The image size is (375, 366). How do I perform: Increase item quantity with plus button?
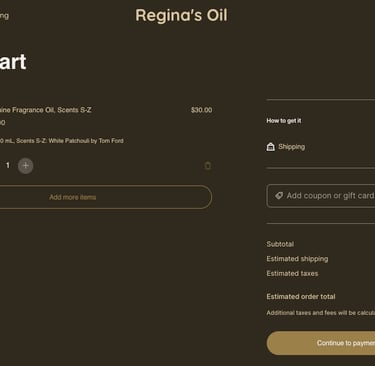pyautogui.click(x=25, y=166)
